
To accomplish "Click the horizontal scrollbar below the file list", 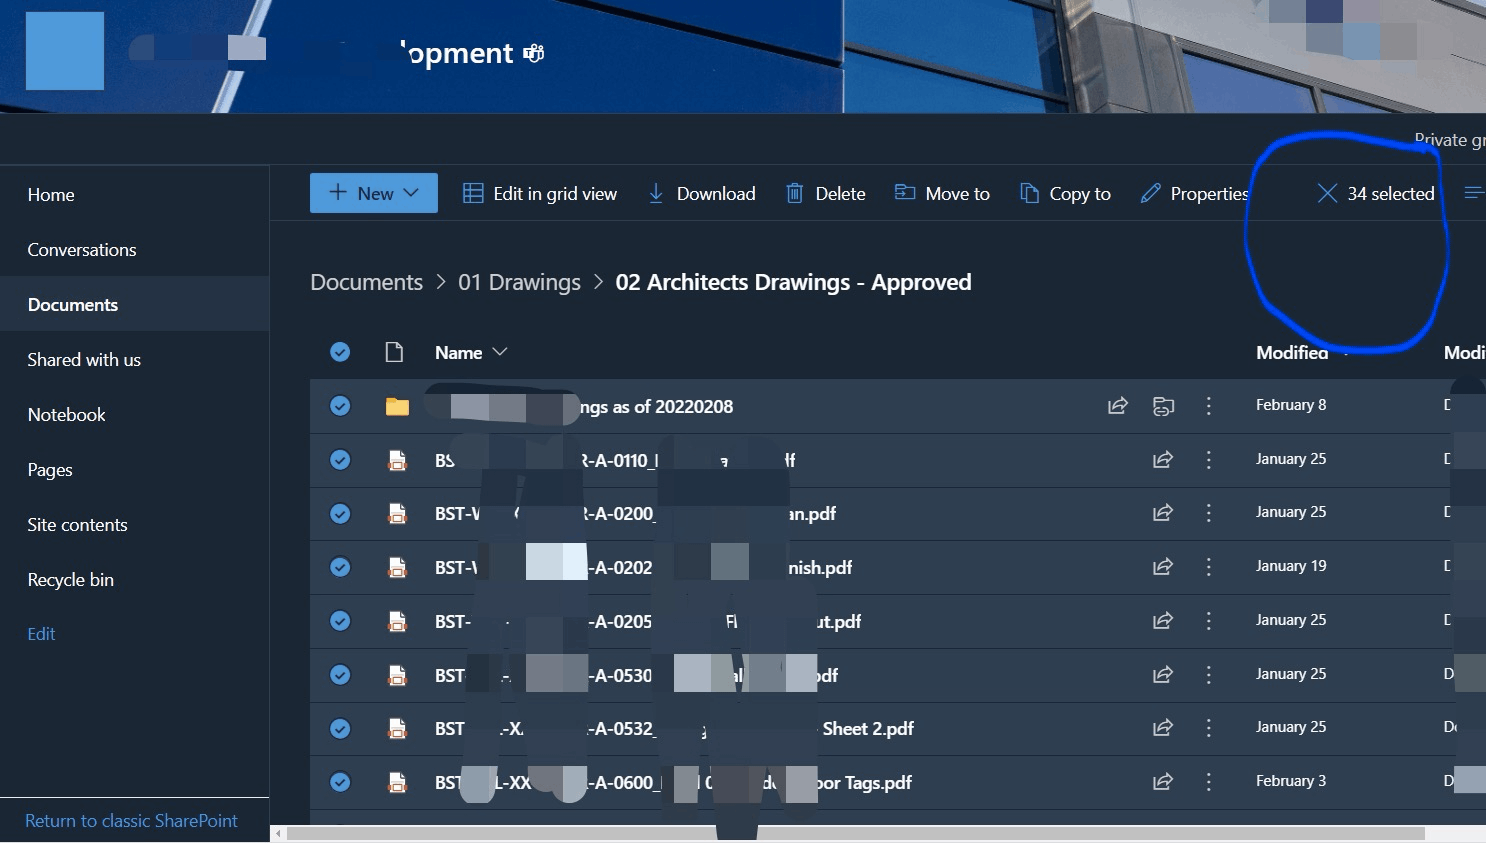I will tap(855, 833).
